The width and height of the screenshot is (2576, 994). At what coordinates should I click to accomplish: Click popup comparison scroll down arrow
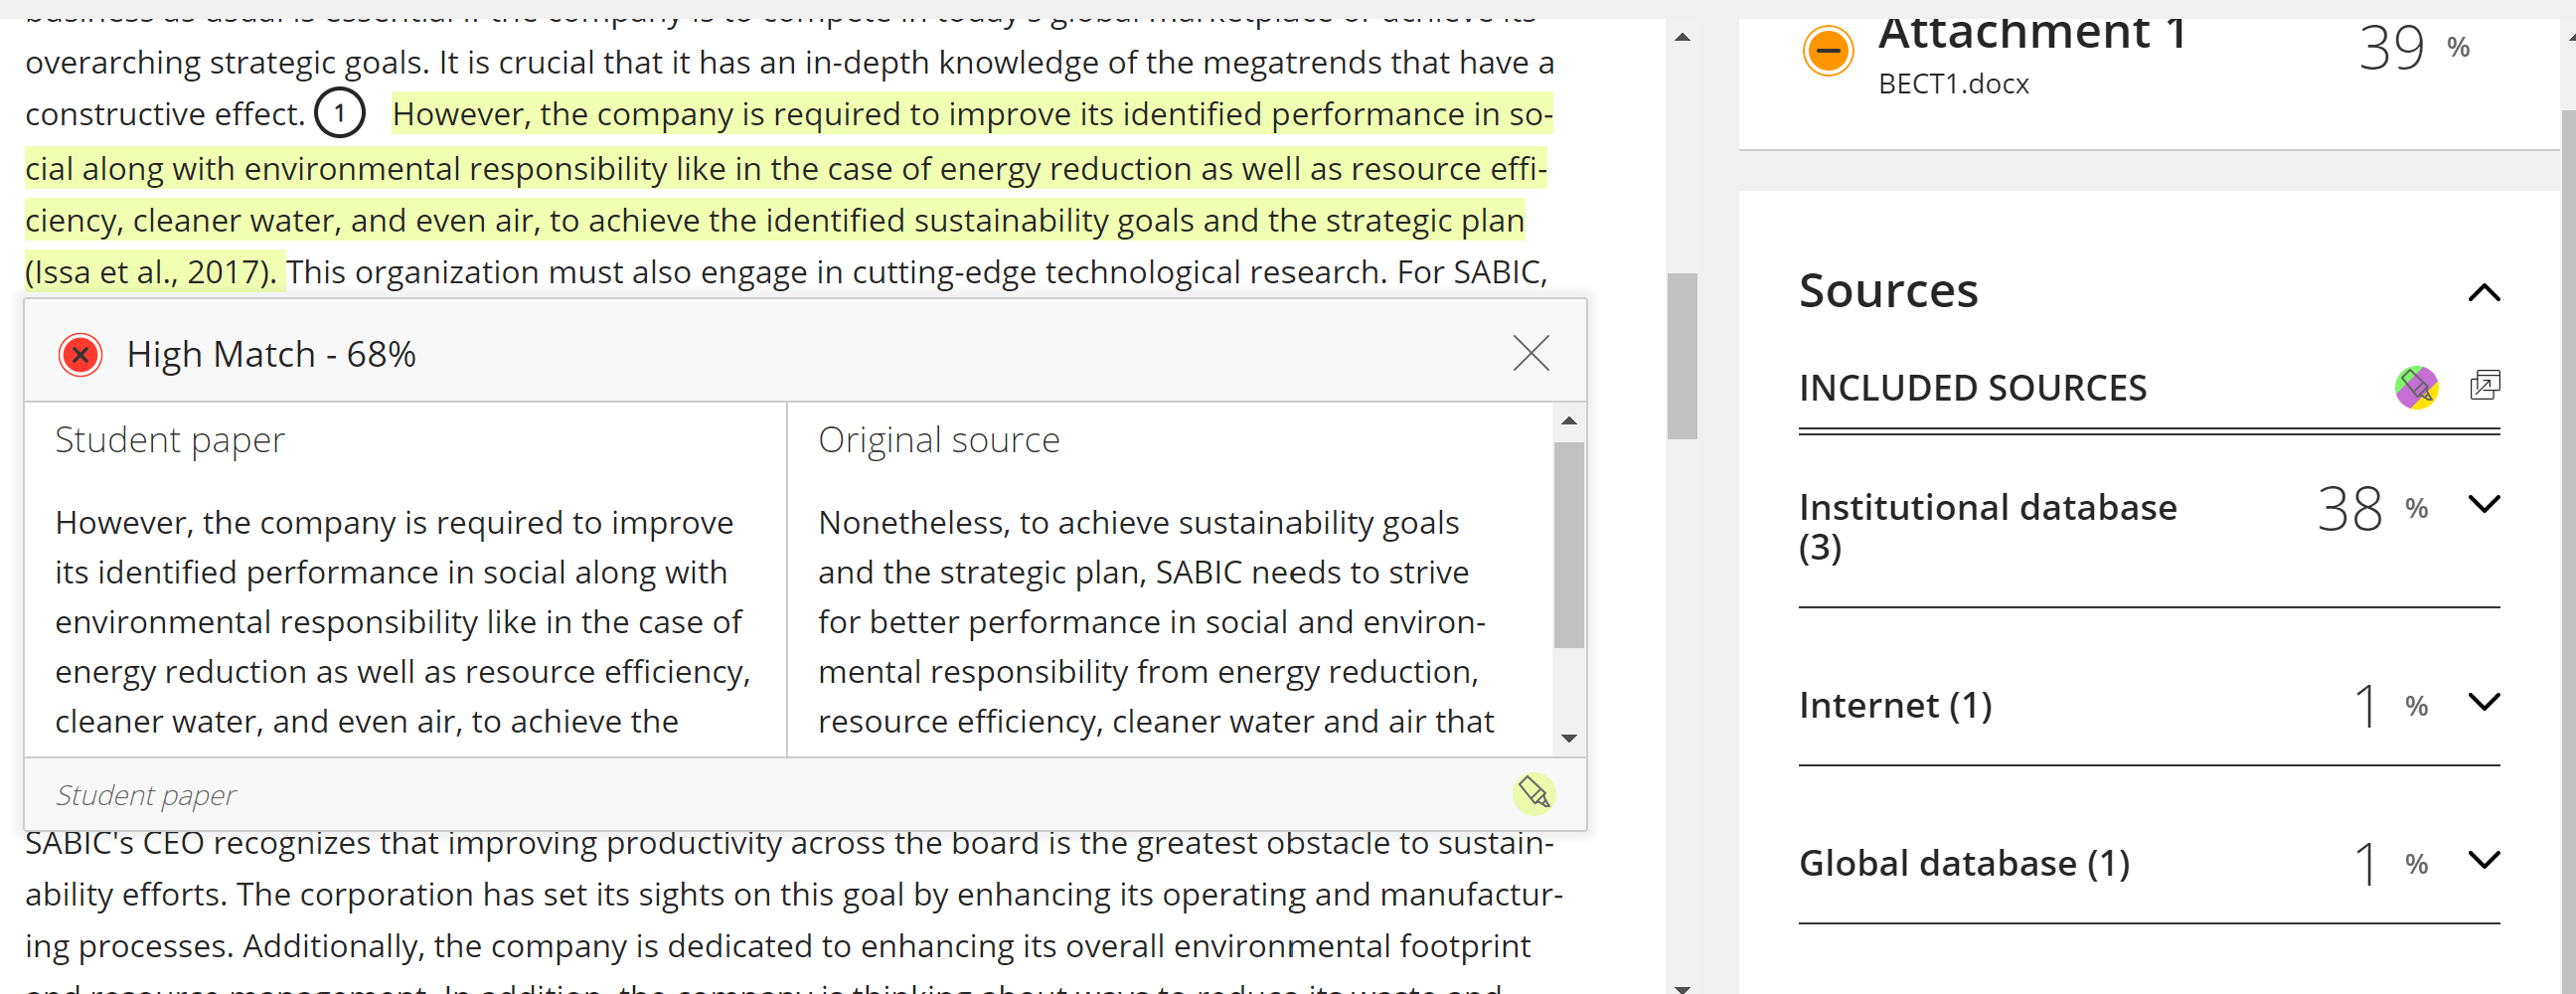pos(1568,738)
